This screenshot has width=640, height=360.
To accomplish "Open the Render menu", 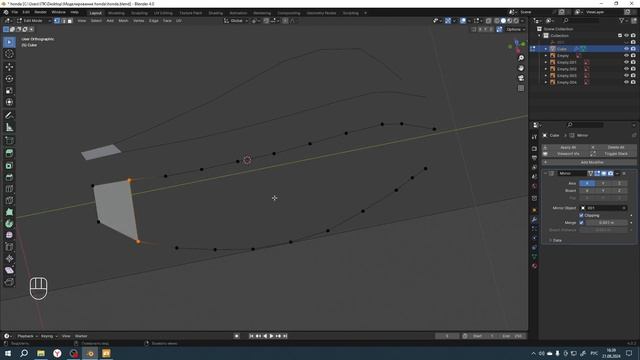I will click(40, 12).
